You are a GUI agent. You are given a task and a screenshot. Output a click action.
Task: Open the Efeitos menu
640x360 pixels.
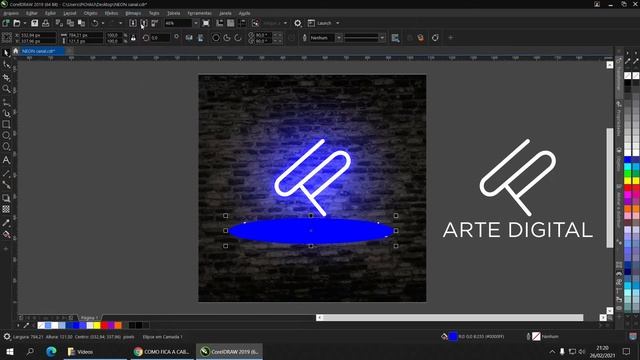(x=111, y=13)
